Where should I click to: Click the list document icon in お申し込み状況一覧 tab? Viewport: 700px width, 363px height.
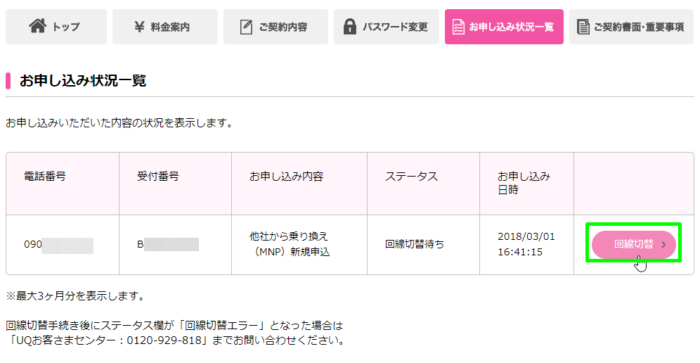(458, 27)
